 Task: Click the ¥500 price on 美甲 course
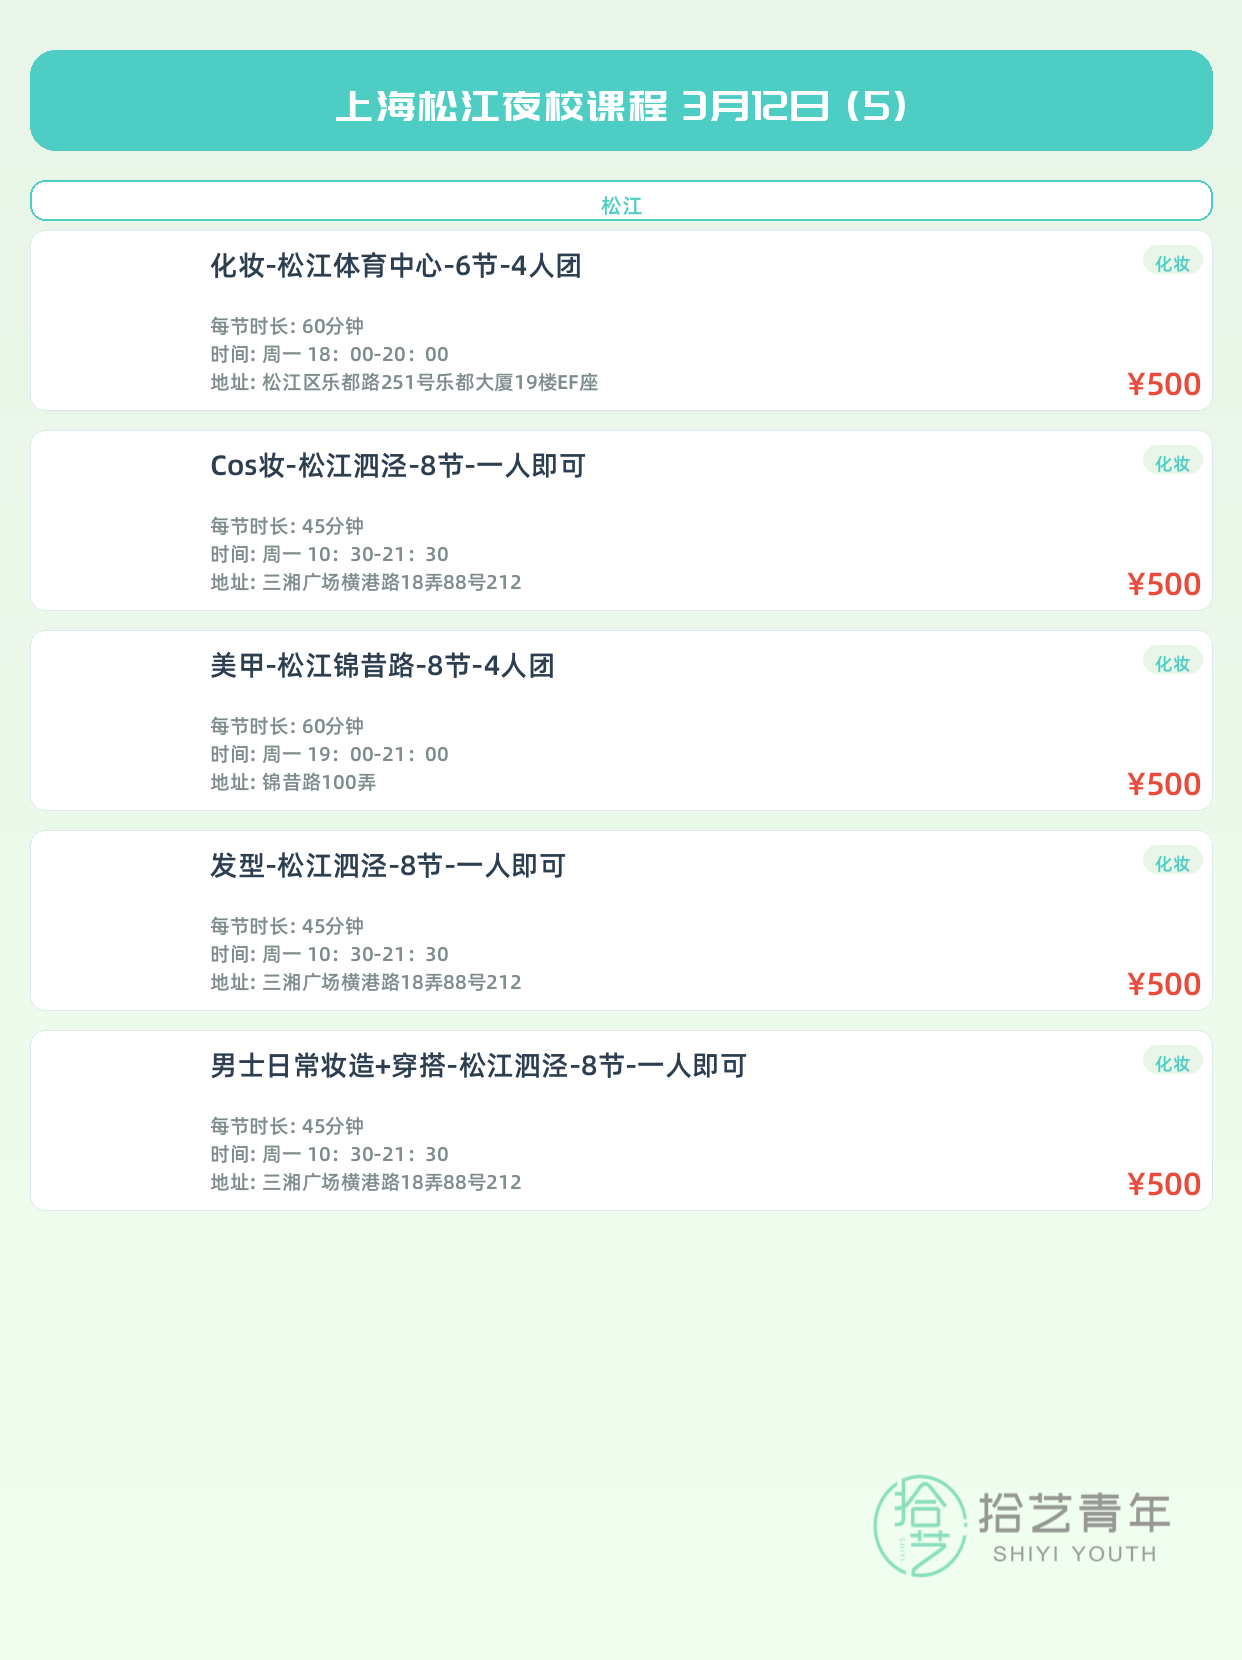click(x=1164, y=784)
